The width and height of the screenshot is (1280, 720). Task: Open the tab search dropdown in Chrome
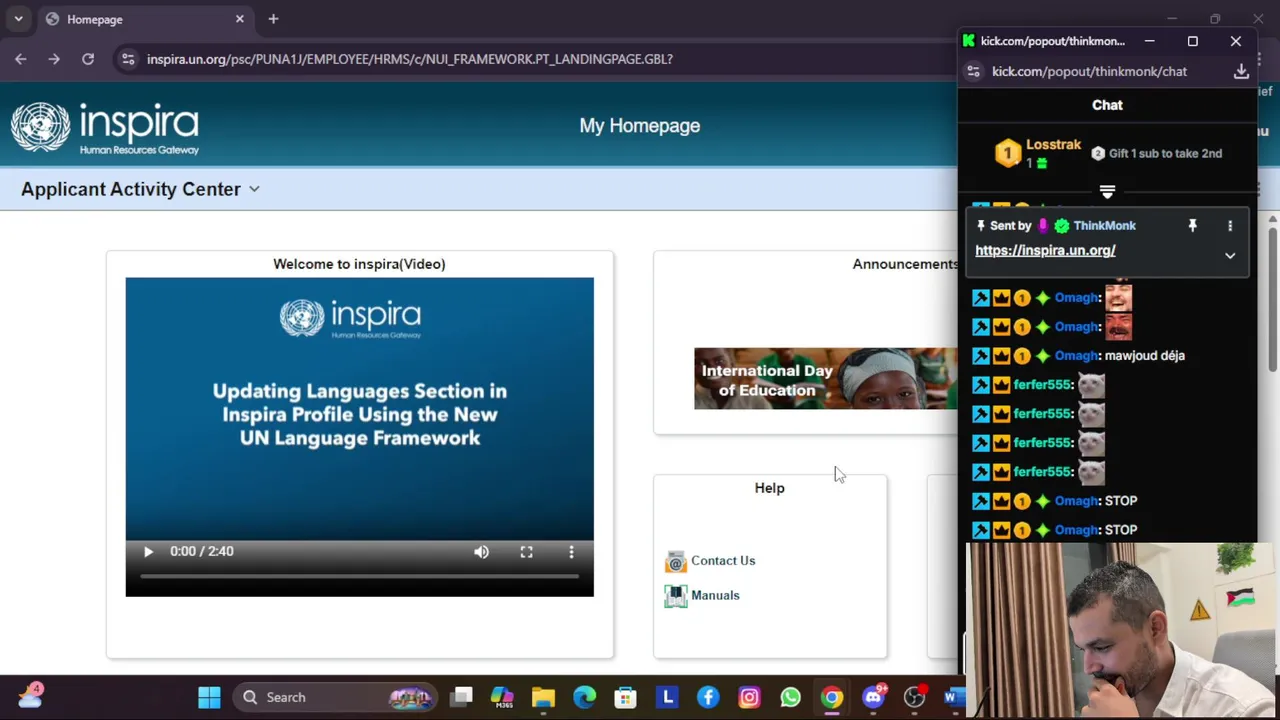click(x=18, y=19)
